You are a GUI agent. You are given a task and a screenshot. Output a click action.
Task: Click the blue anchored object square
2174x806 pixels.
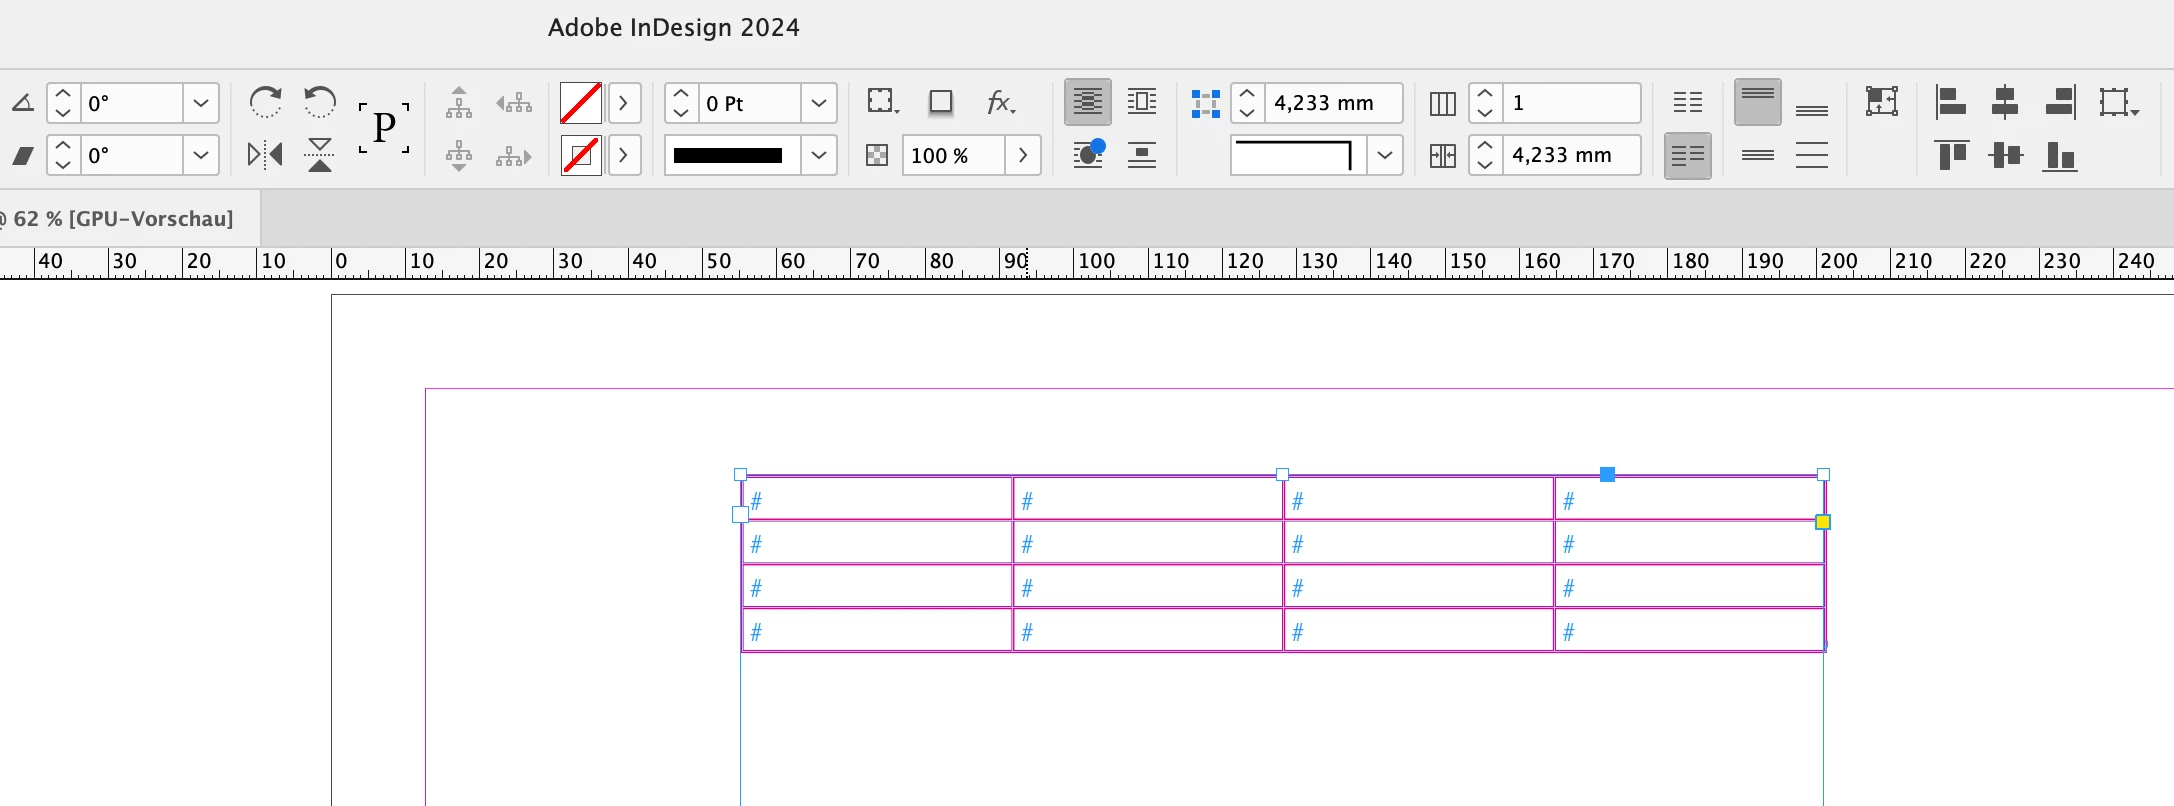1607,474
